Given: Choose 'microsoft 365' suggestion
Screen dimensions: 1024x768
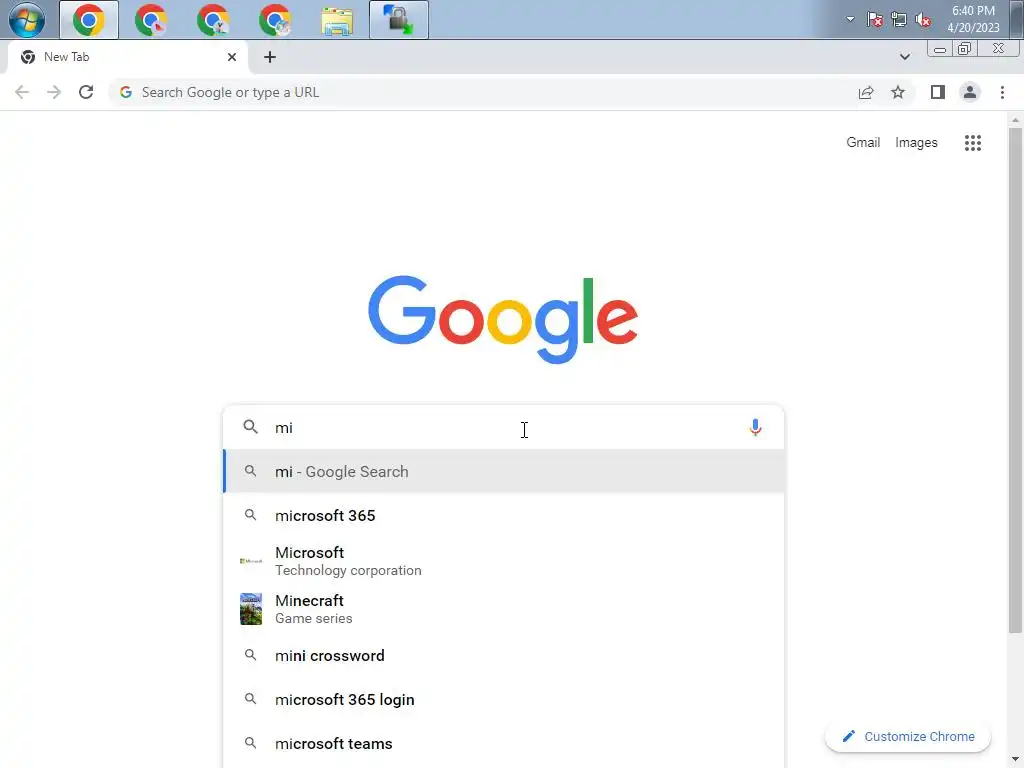Looking at the screenshot, I should [x=504, y=515].
